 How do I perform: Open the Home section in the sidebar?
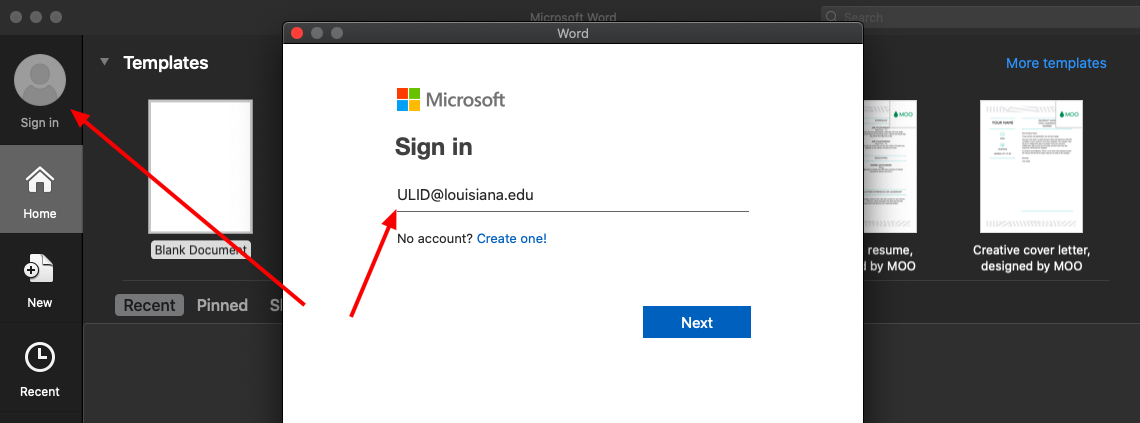click(x=40, y=190)
